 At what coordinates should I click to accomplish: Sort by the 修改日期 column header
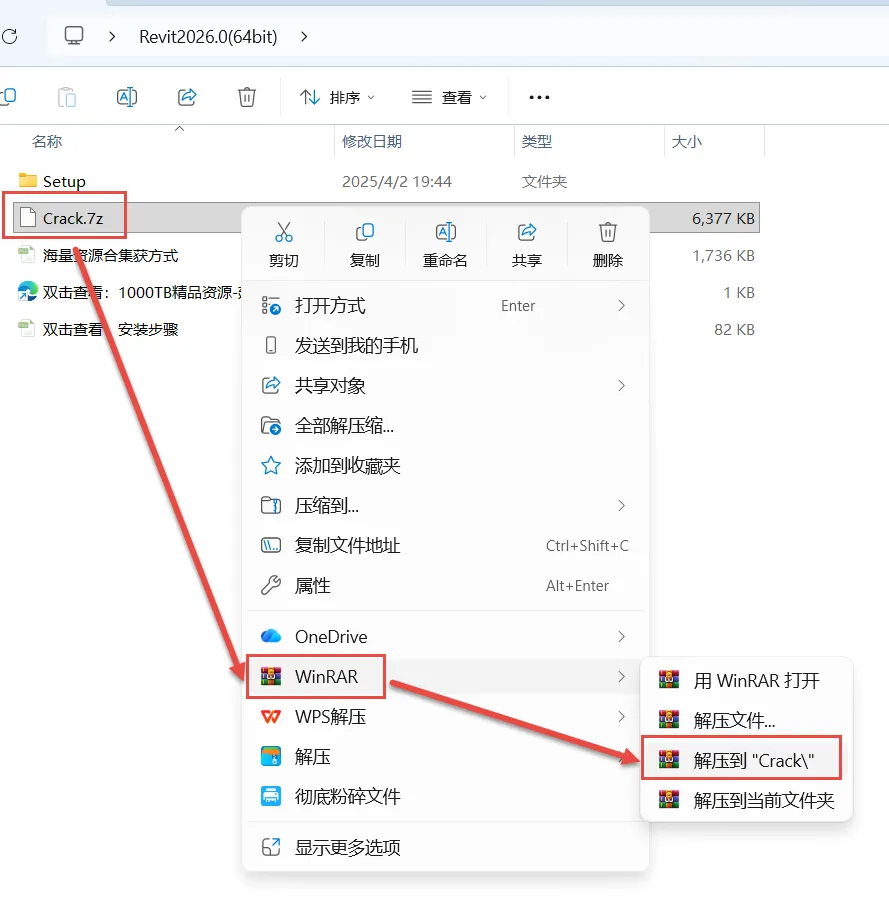point(371,141)
